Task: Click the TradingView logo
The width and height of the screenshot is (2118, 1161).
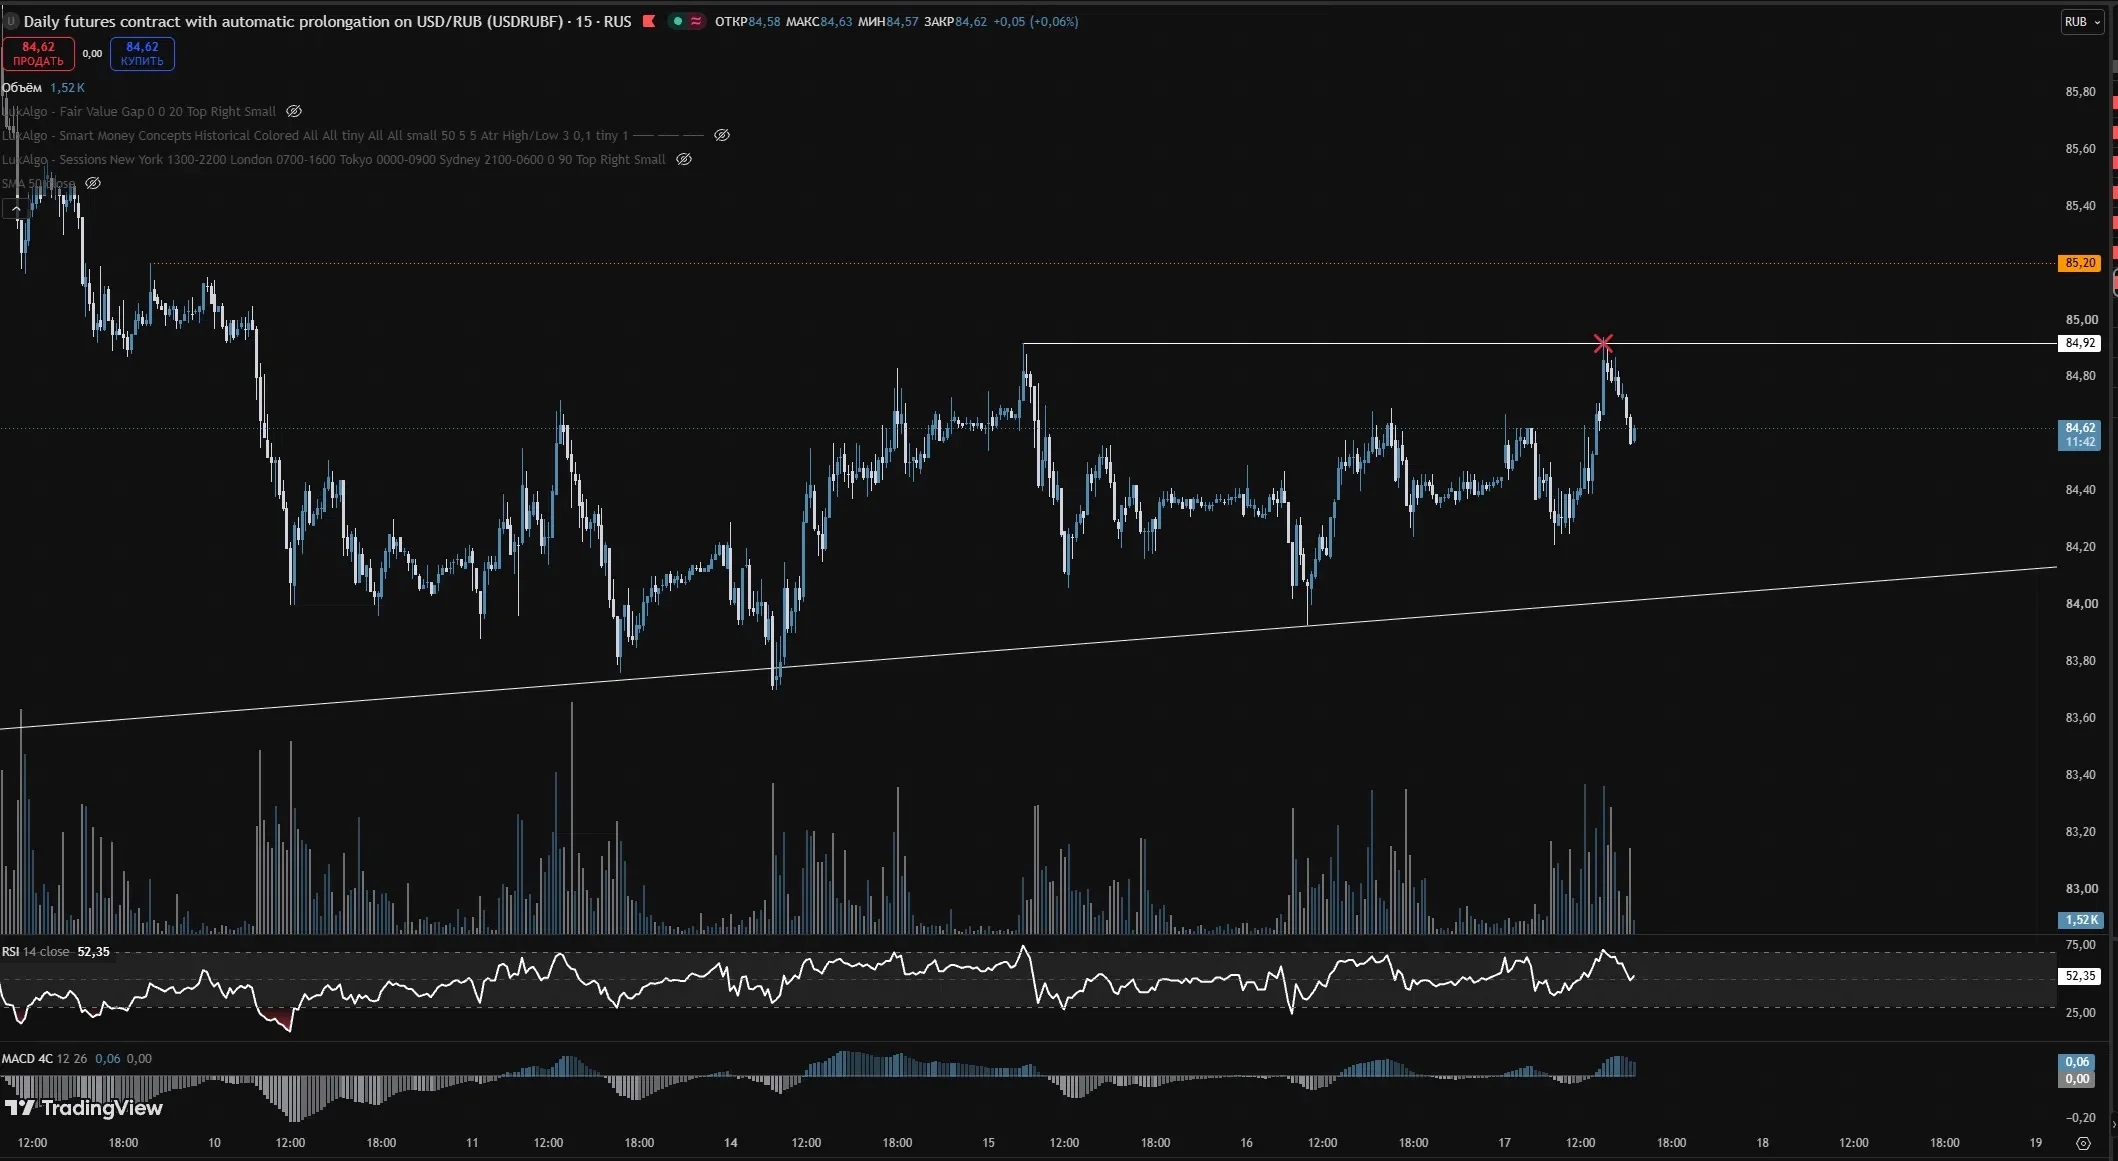Action: (x=84, y=1108)
